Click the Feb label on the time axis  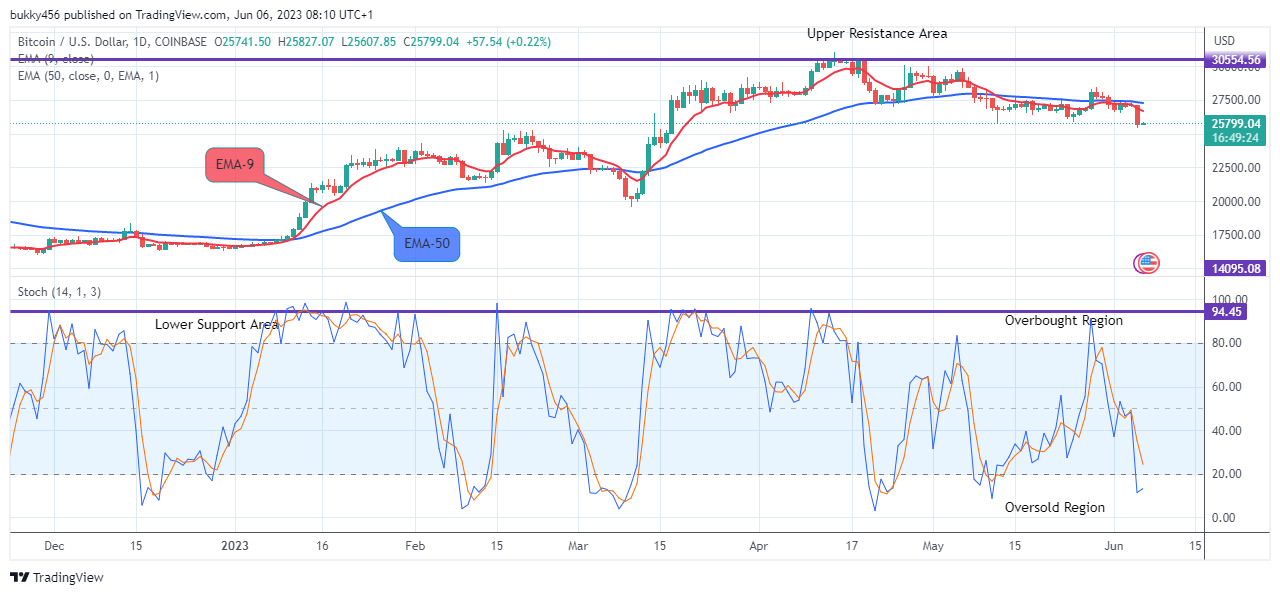pos(415,545)
